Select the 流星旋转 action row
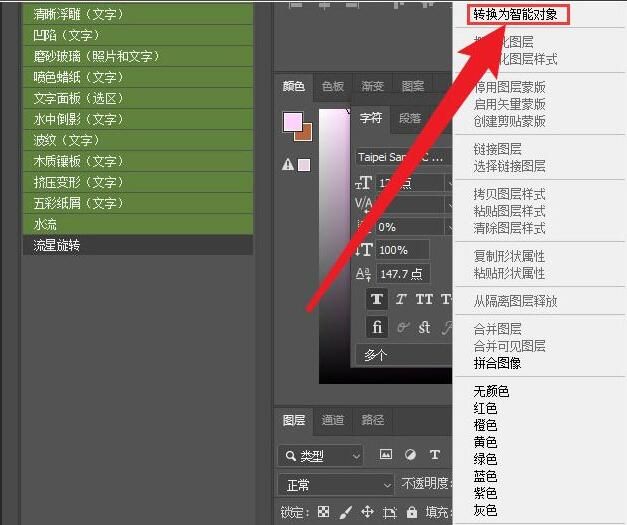Screen dimensions: 627x525 pos(138,245)
